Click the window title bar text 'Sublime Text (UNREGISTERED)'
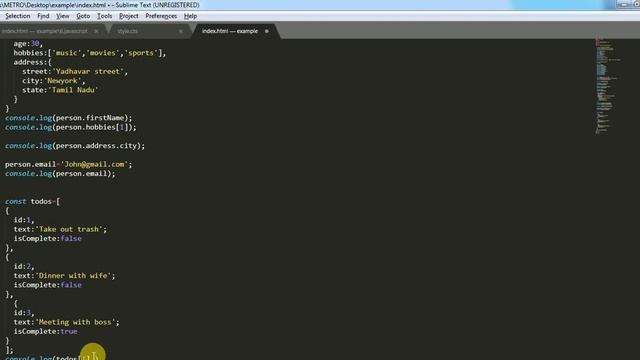This screenshot has height=360, width=640. tap(157, 5)
